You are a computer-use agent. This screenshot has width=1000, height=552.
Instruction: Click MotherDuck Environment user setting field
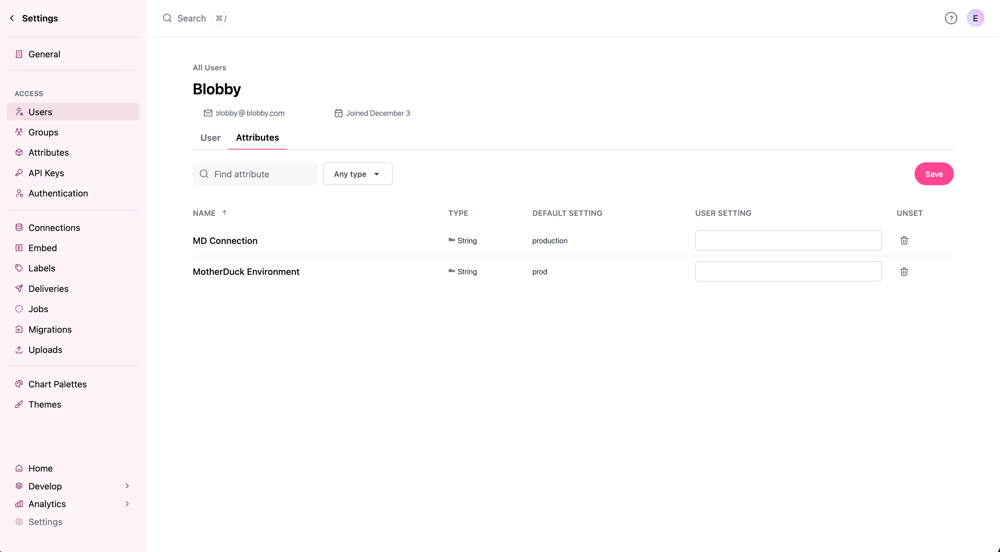click(x=788, y=272)
